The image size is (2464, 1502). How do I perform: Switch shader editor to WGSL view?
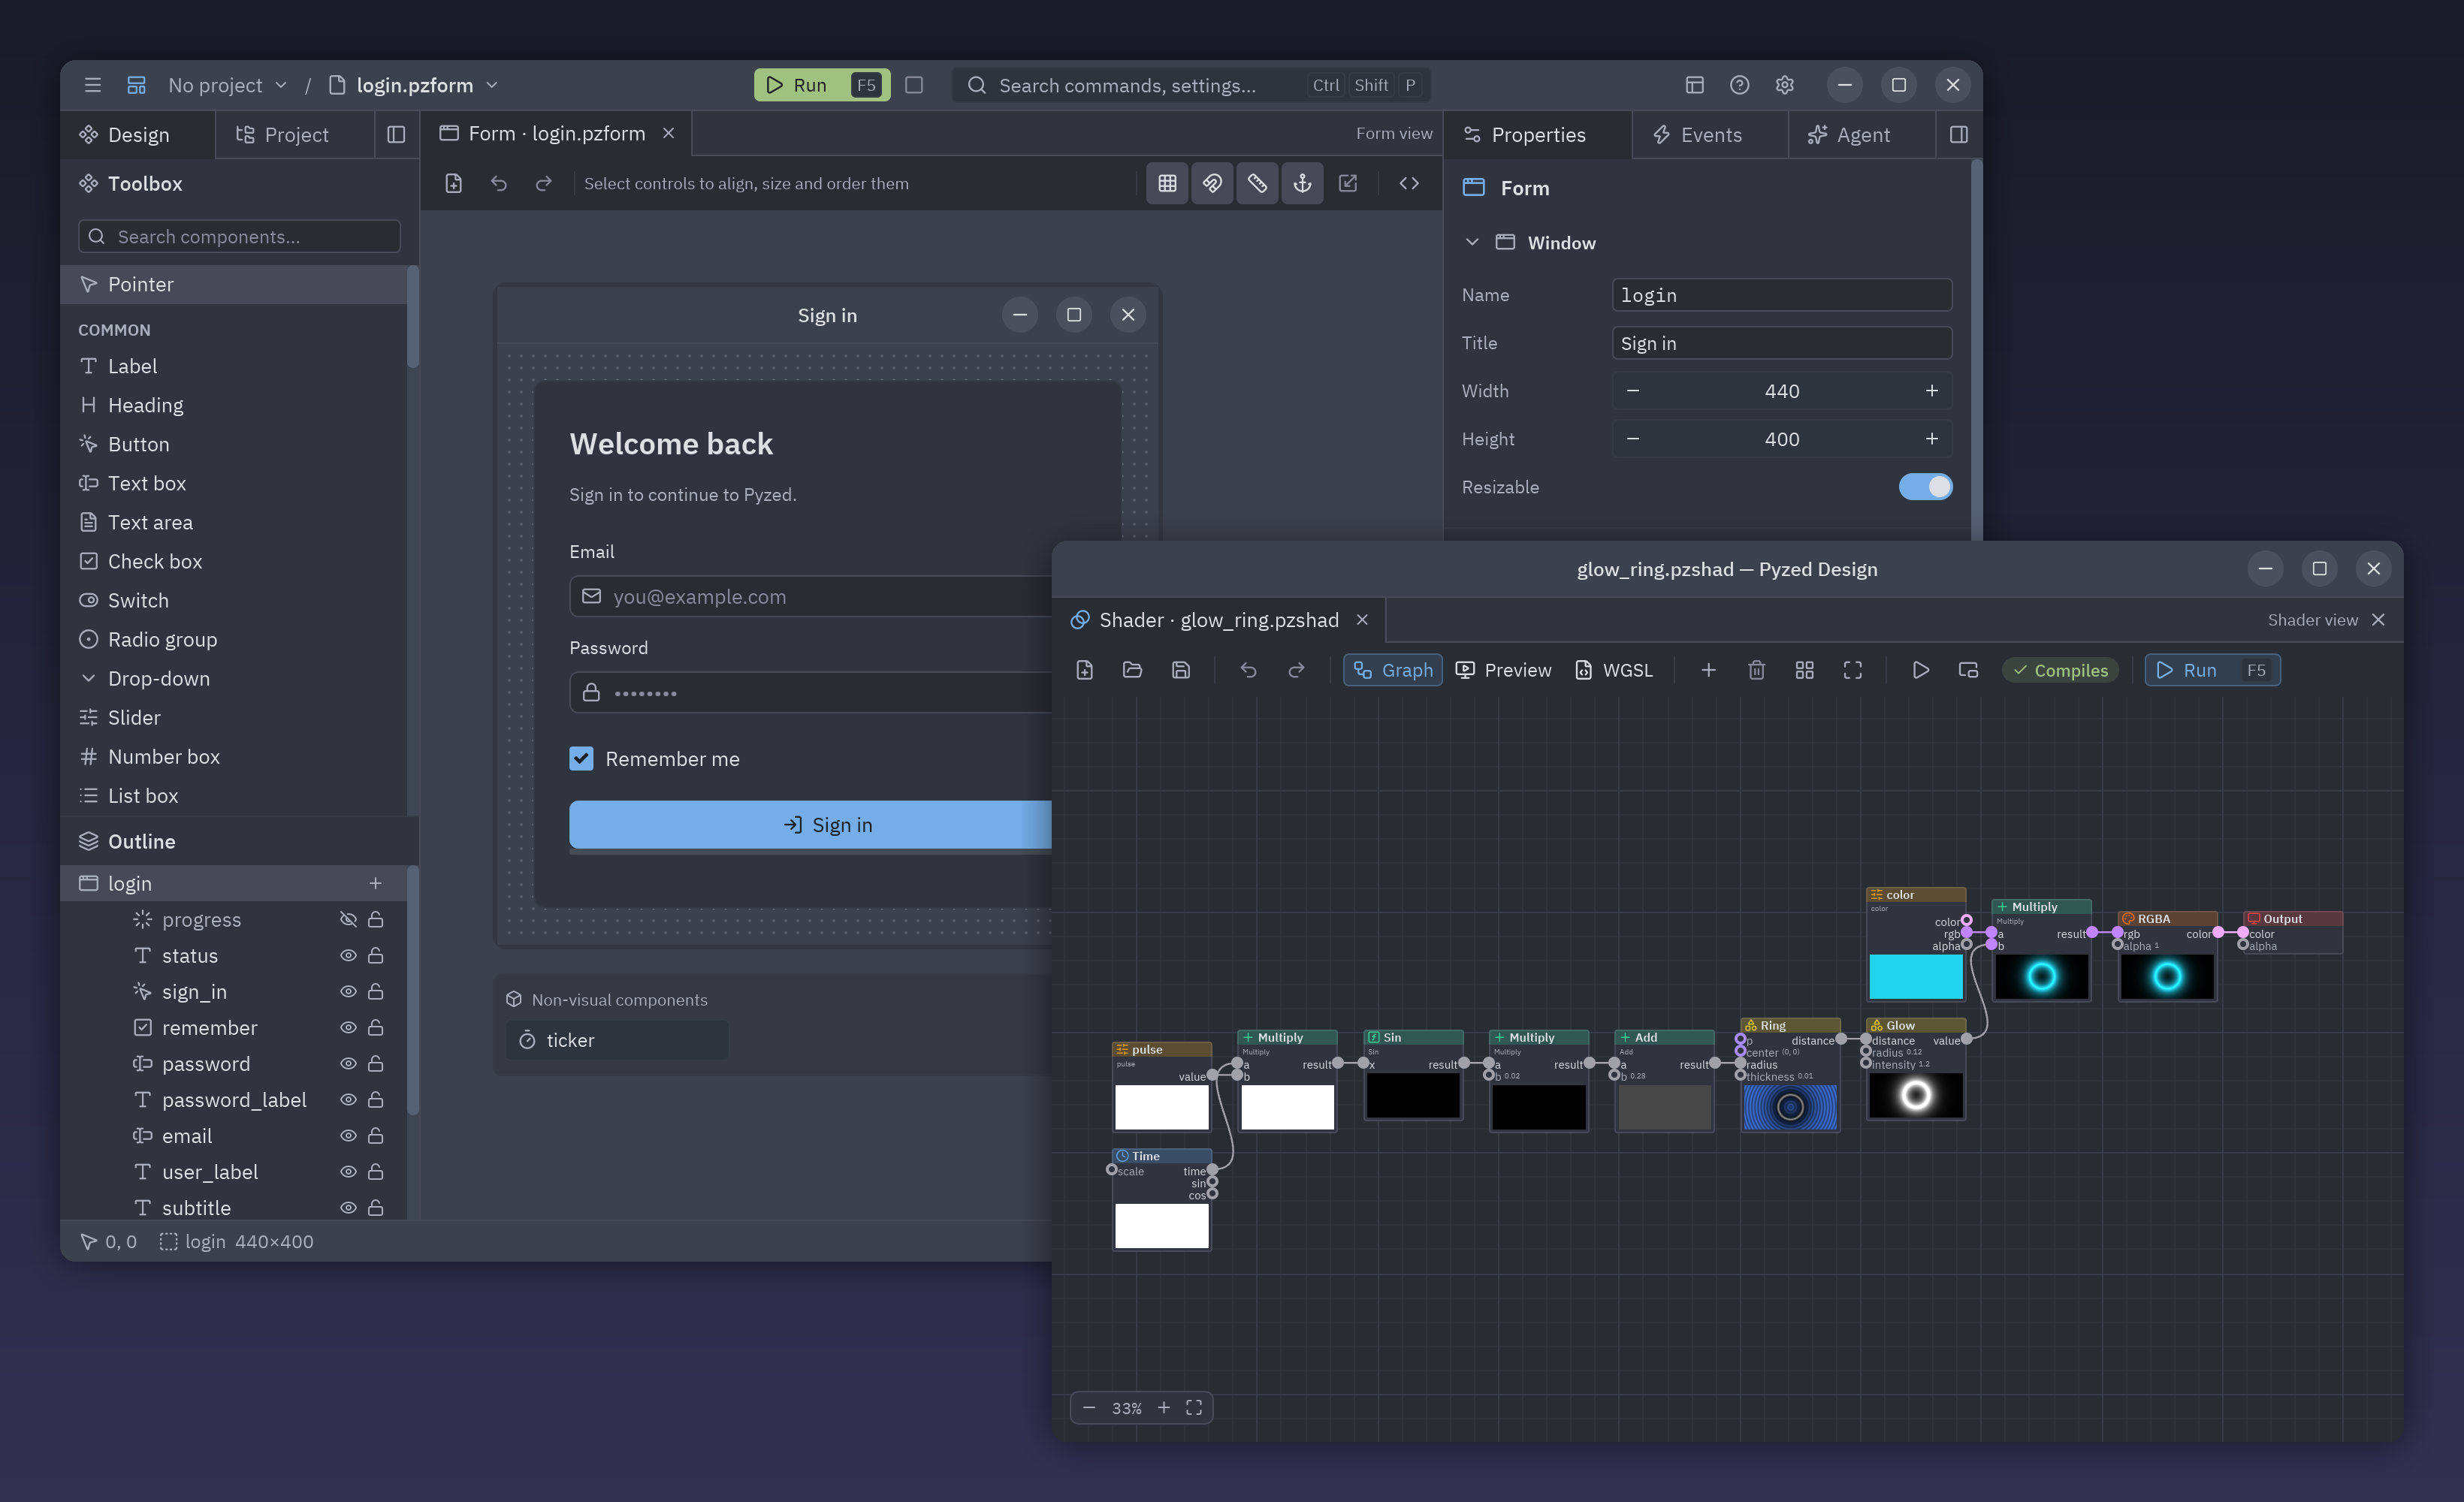pos(1614,670)
